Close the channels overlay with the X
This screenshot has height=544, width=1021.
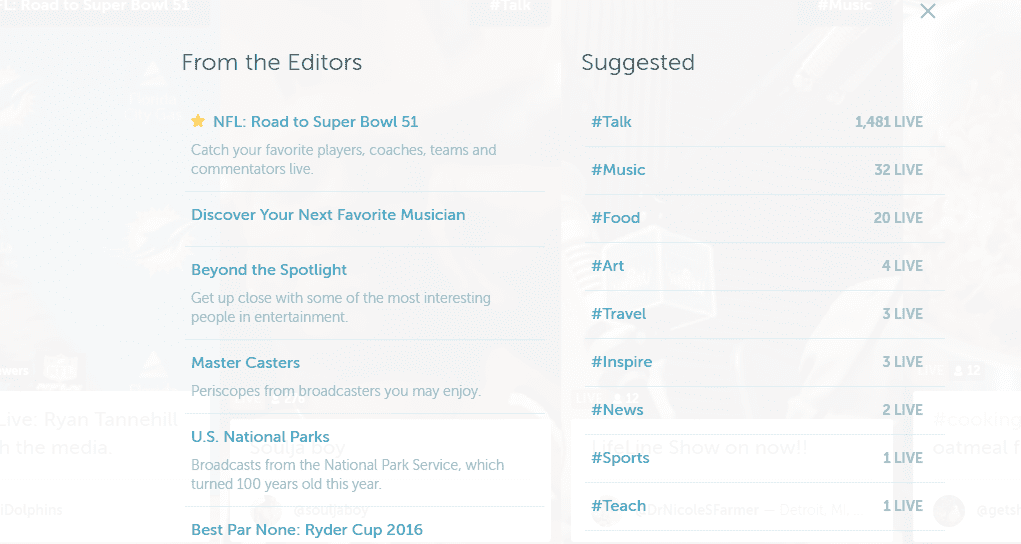(928, 11)
